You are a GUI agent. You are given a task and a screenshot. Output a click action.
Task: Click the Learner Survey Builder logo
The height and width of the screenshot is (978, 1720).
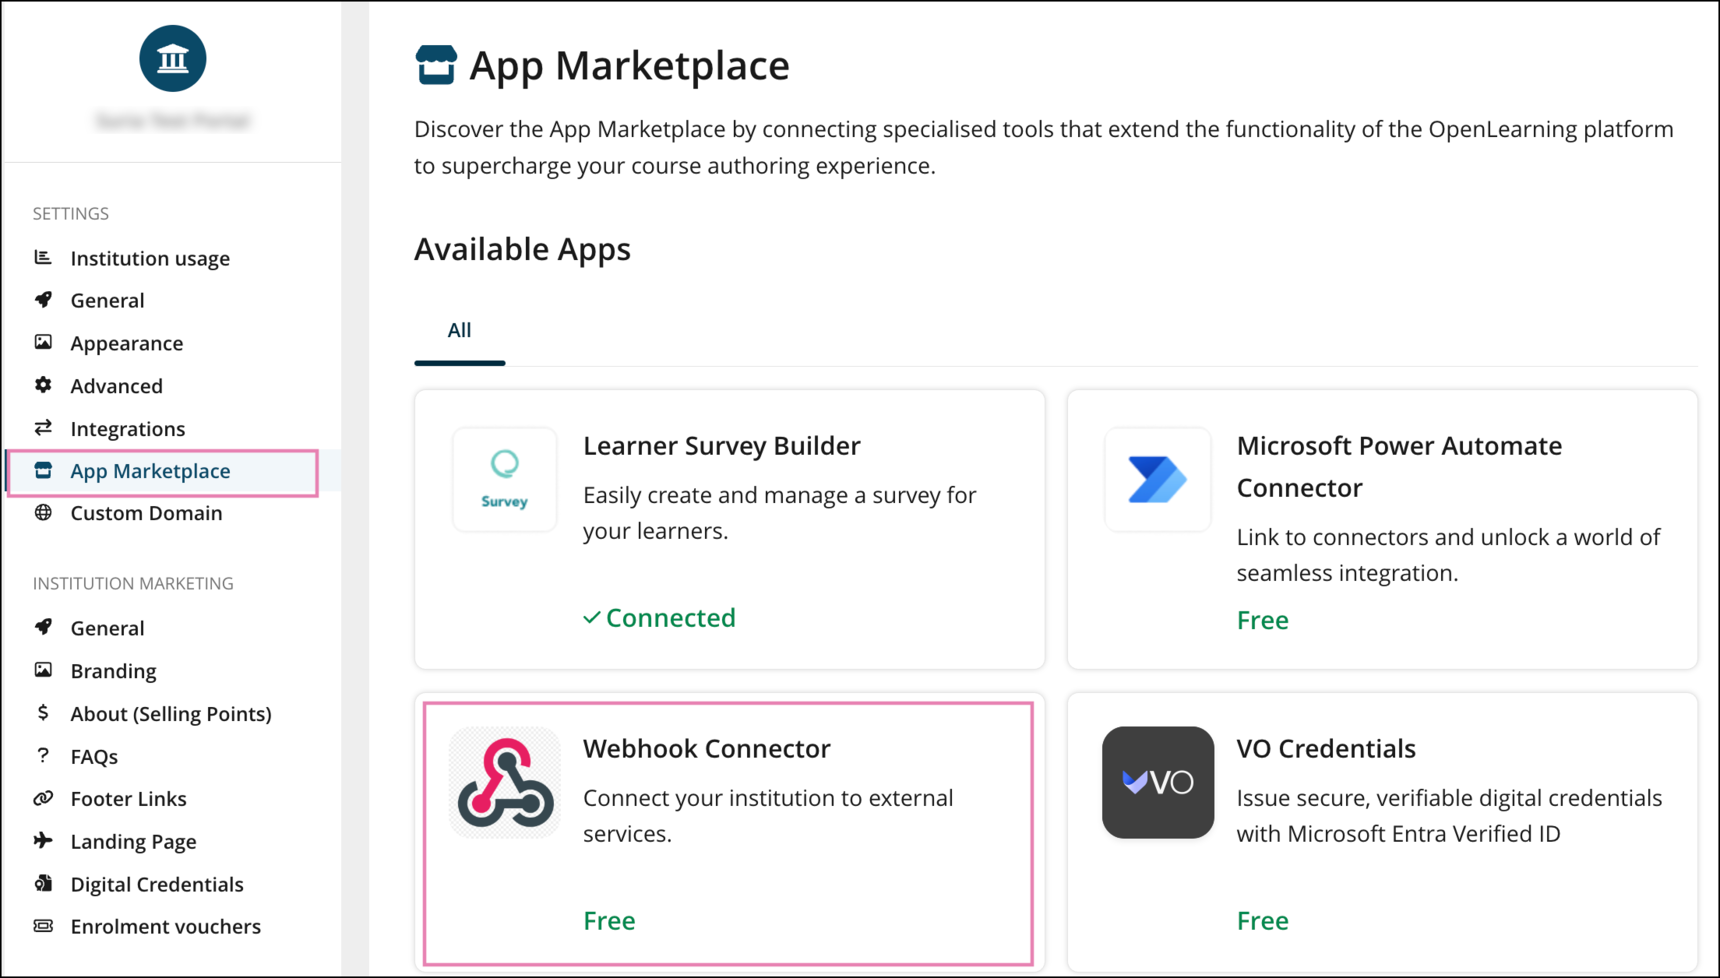click(505, 479)
